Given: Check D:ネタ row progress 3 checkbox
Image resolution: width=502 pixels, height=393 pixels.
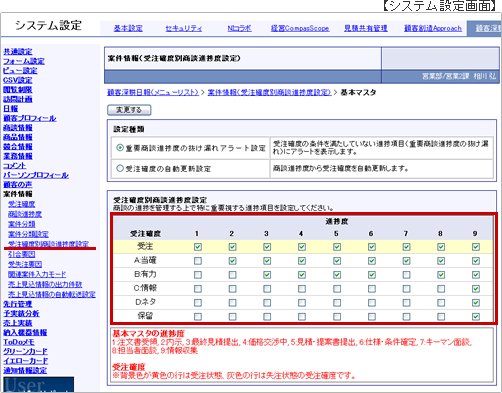Looking at the screenshot, I should coord(267,303).
